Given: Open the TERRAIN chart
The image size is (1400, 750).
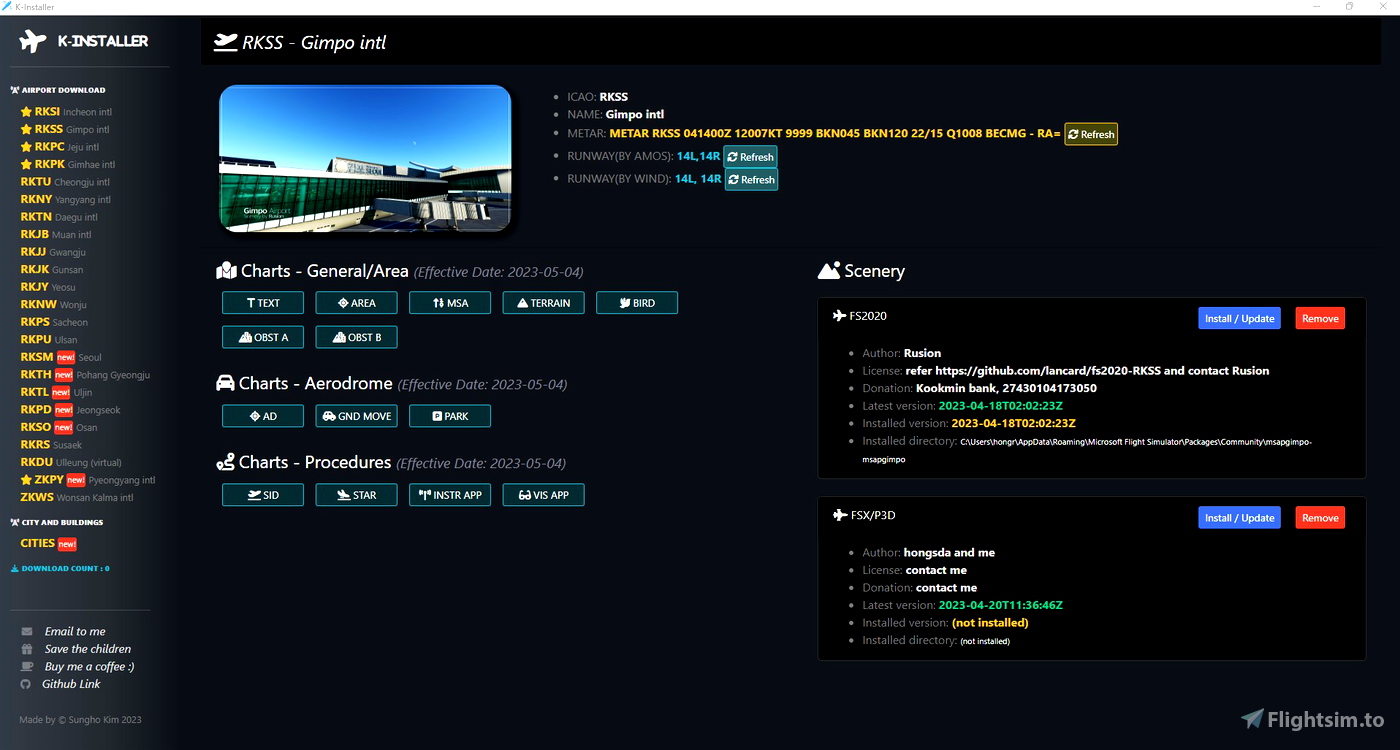Looking at the screenshot, I should pyautogui.click(x=543, y=303).
